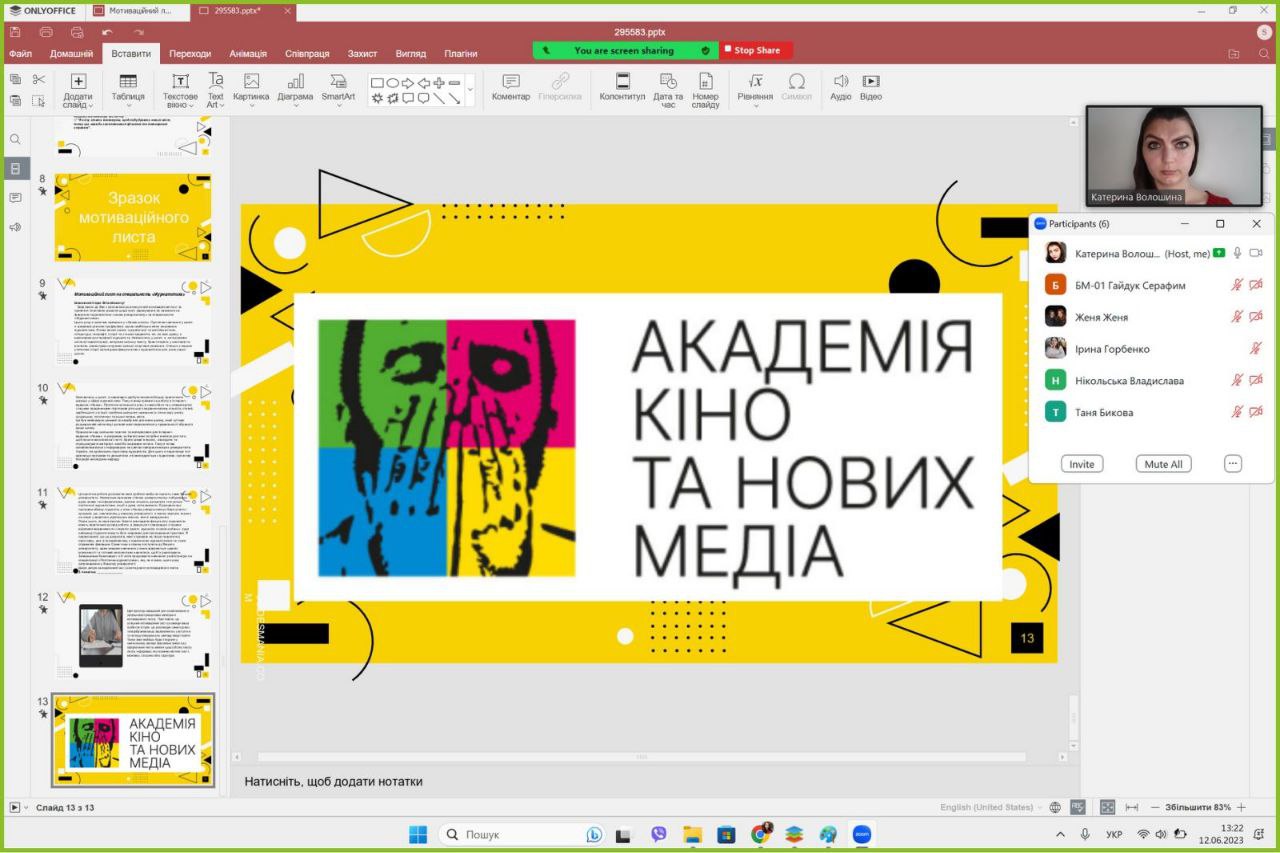
Task: Insert a table with the Таблиця icon
Action: [128, 90]
